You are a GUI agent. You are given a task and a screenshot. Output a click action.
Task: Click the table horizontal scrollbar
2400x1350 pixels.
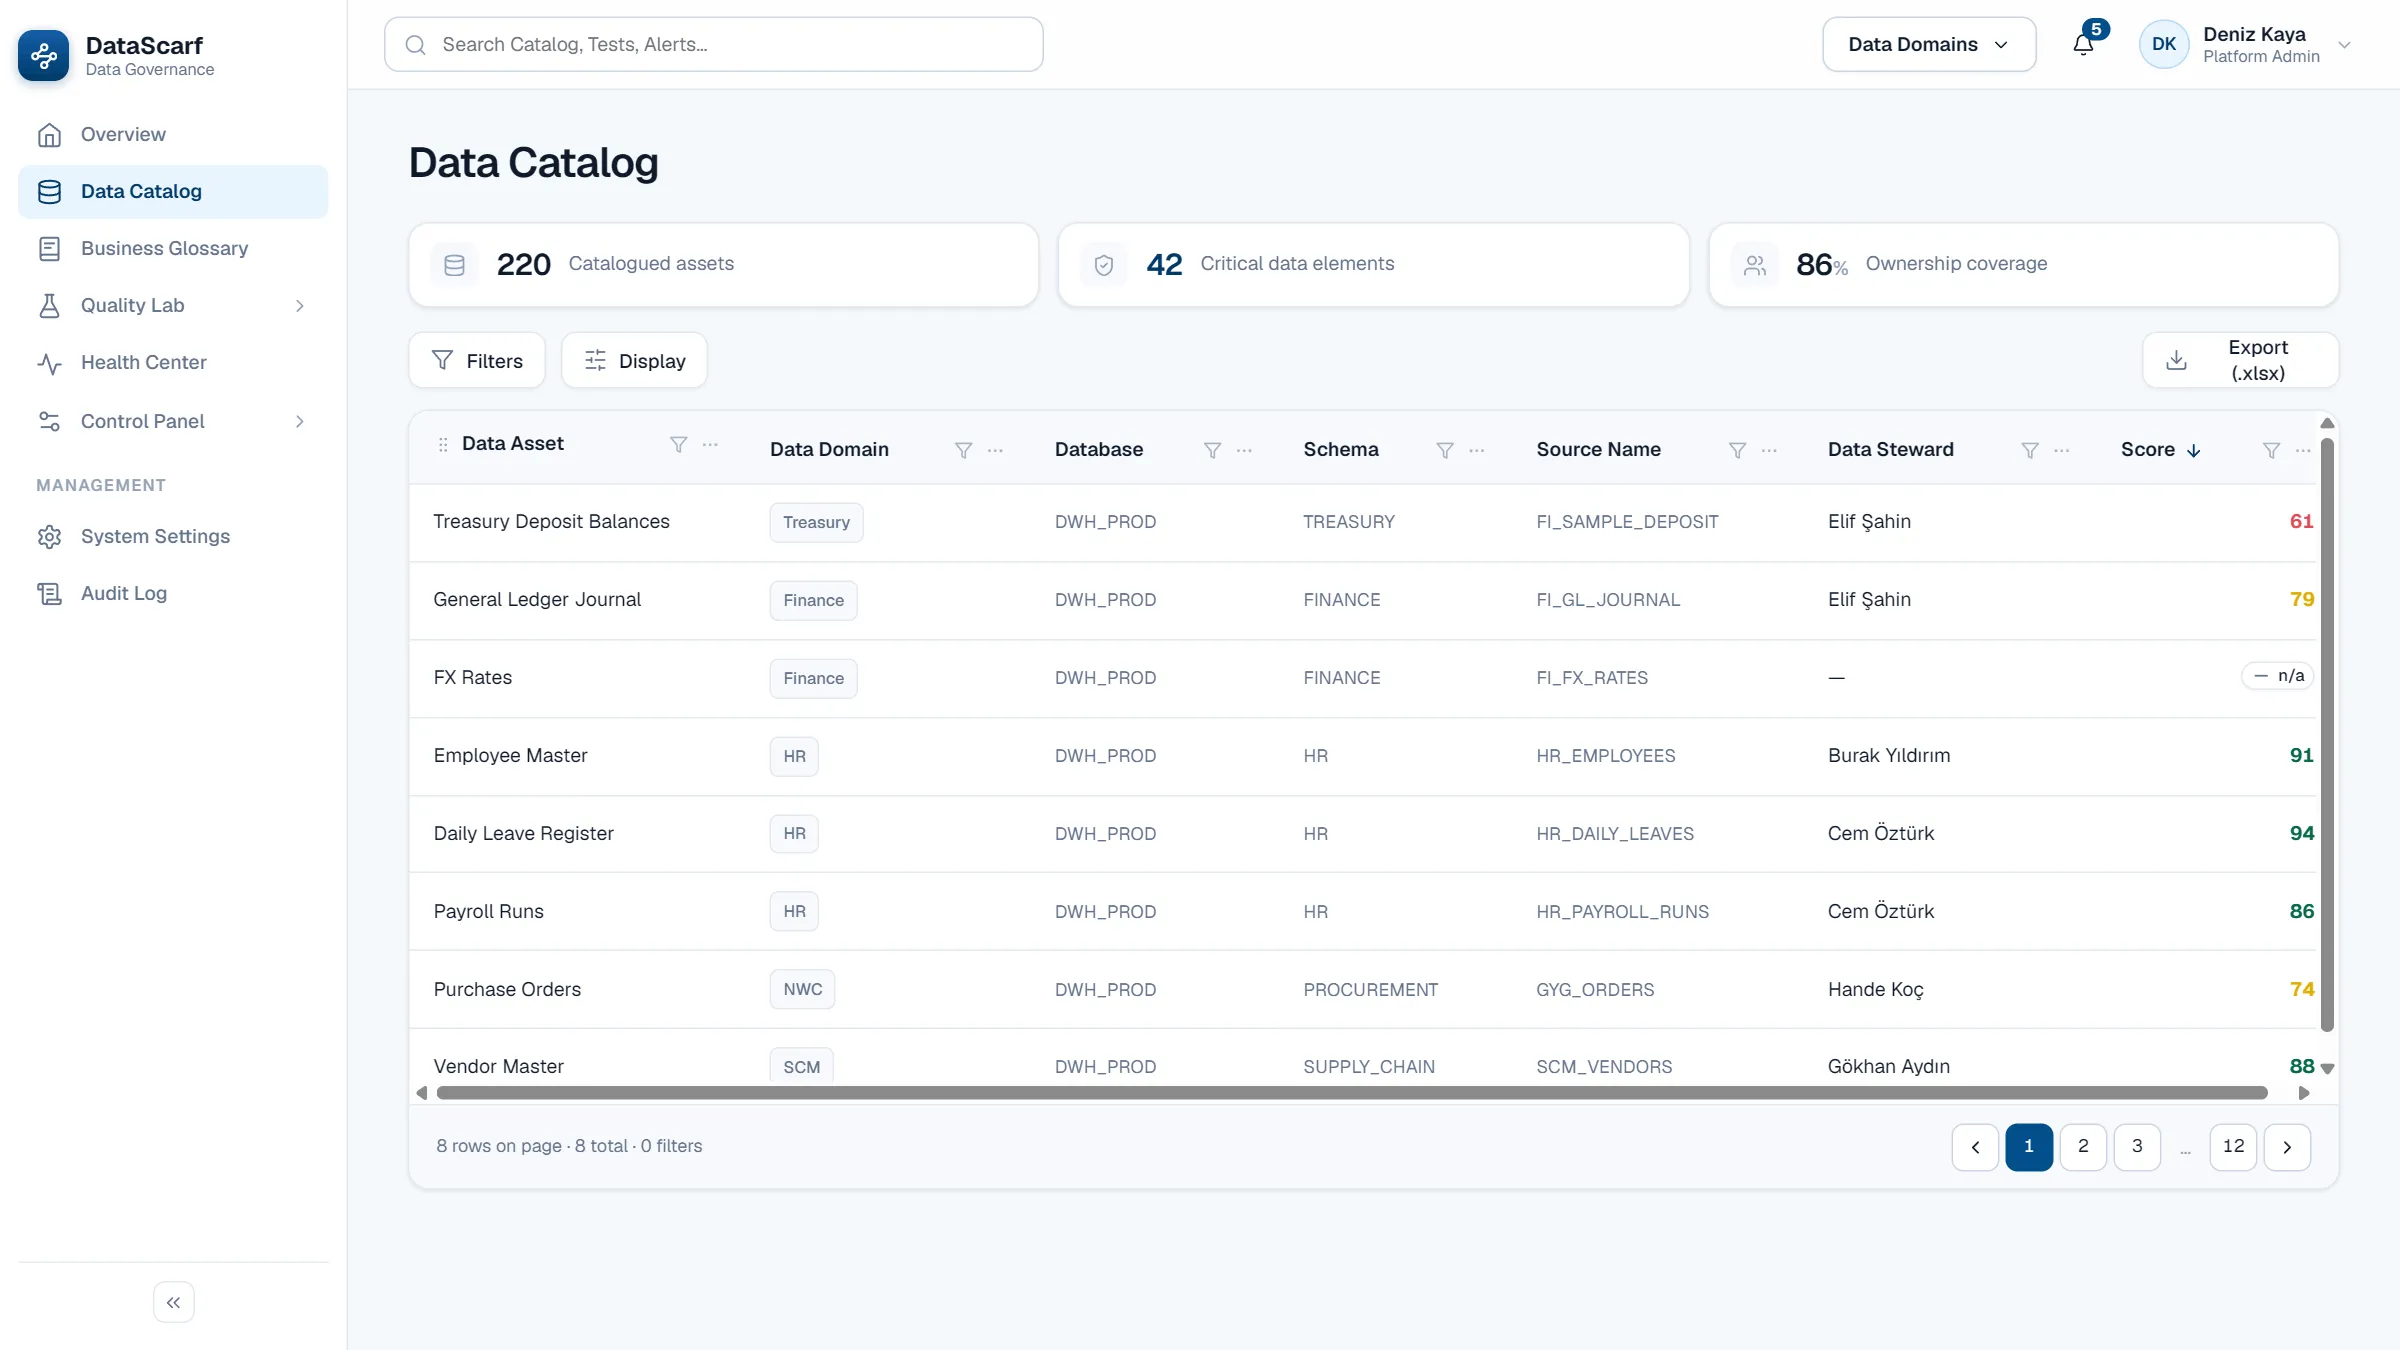[x=1352, y=1093]
